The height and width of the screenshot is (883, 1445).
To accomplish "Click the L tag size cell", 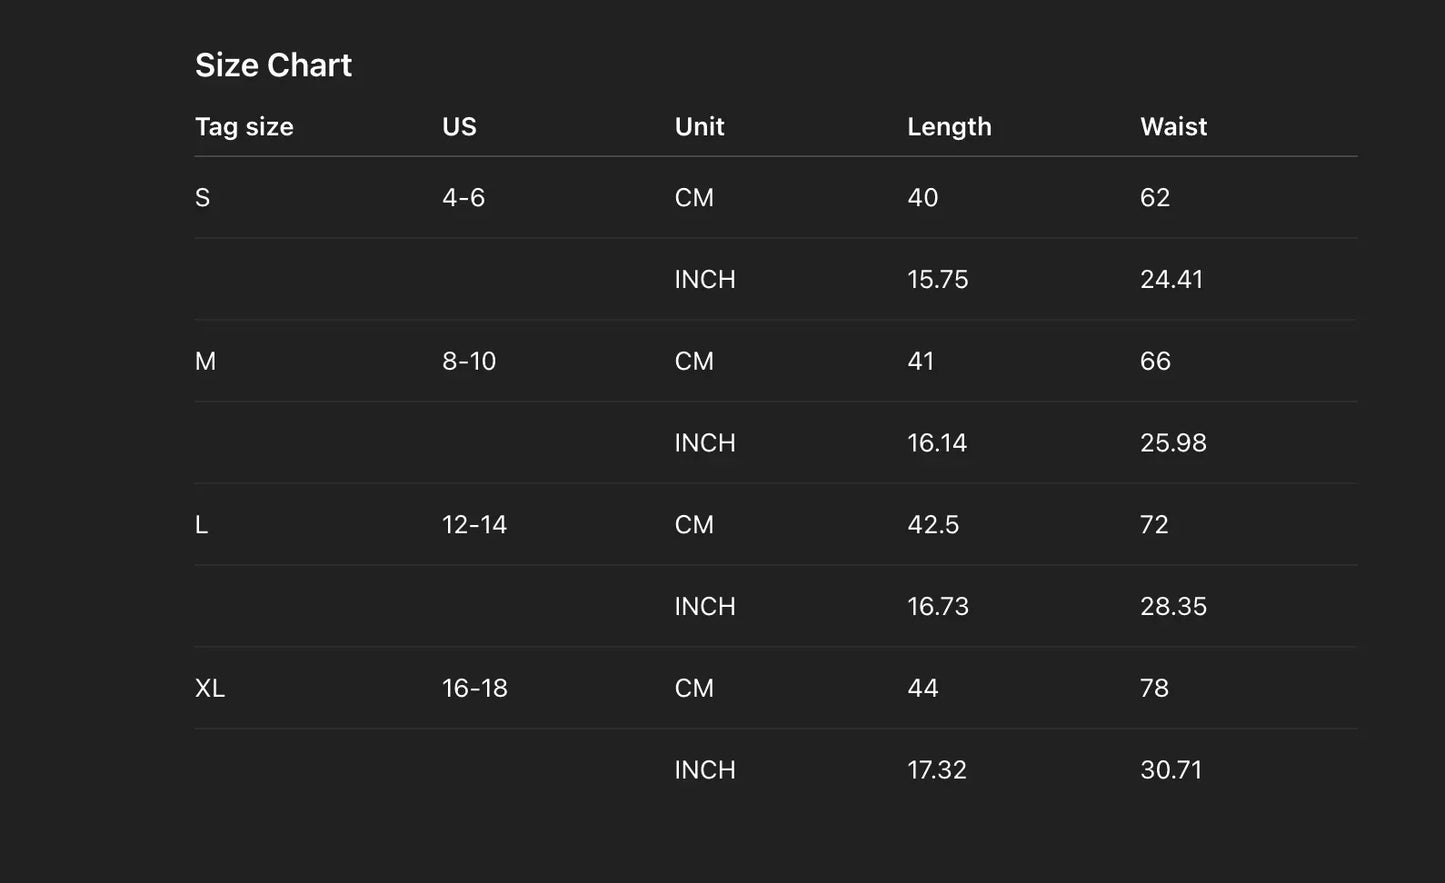I will (x=202, y=525).
